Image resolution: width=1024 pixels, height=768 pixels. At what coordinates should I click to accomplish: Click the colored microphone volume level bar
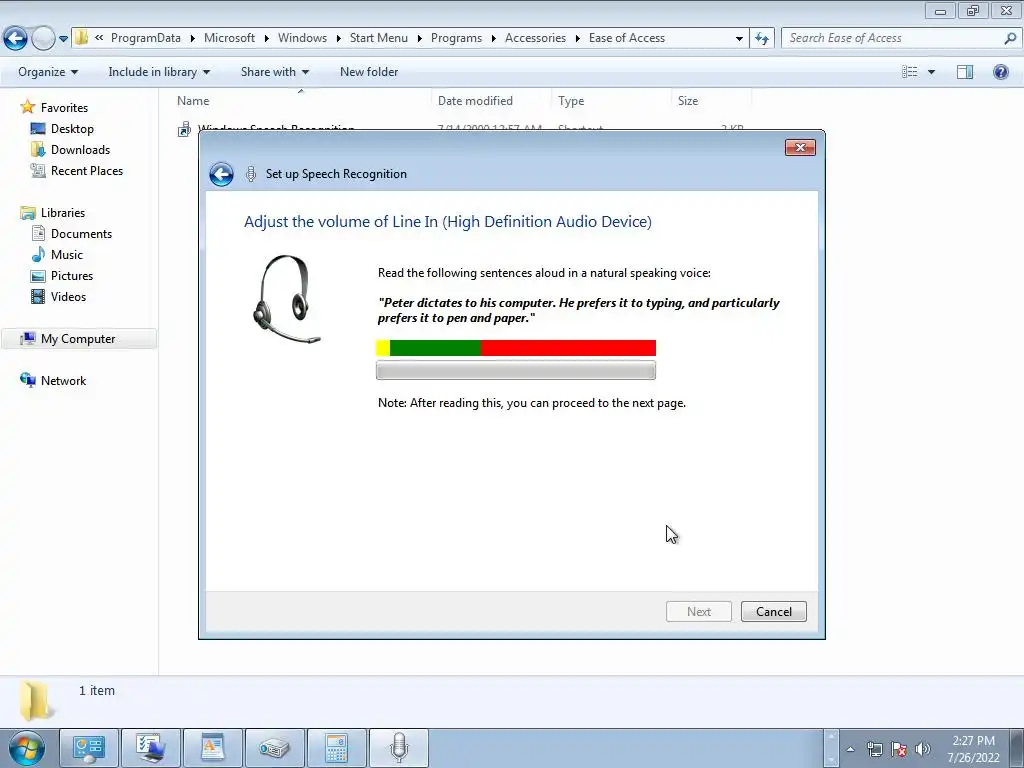(516, 348)
